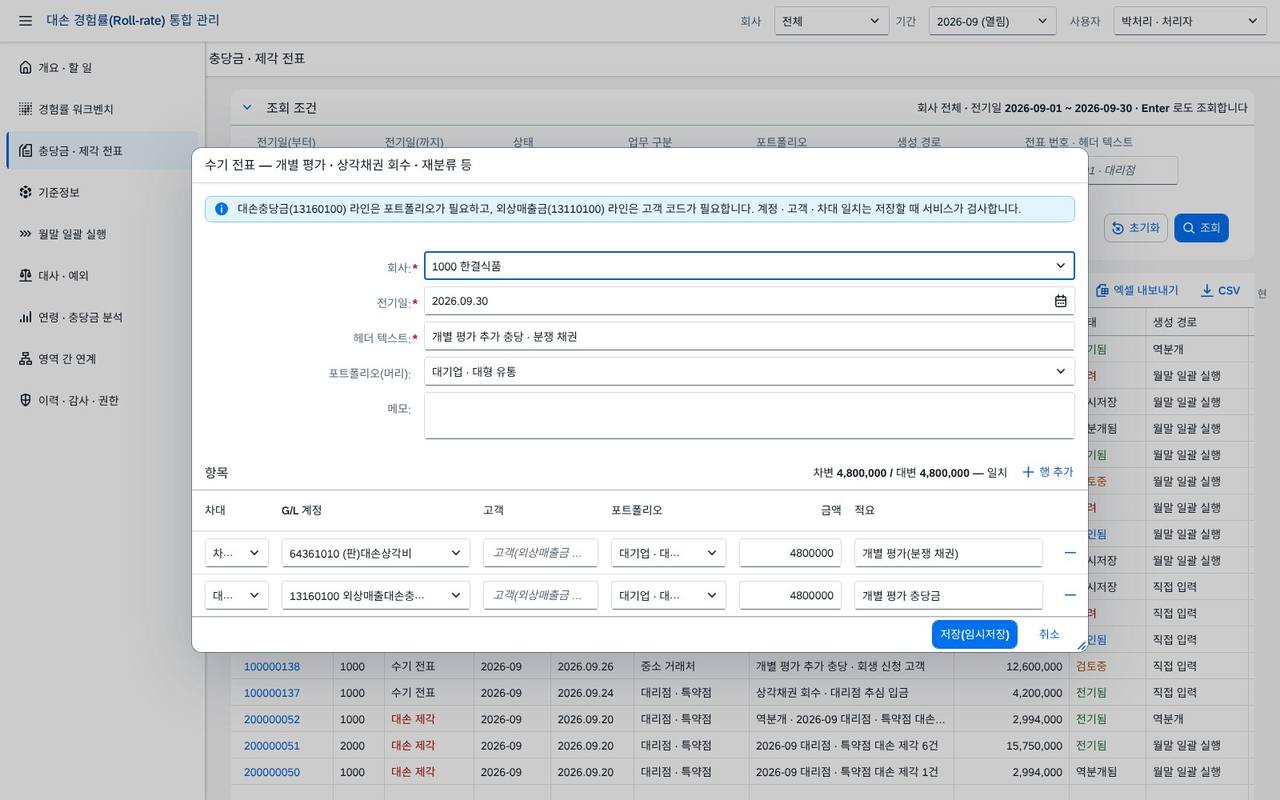Open G/L 계정 dropdown showing 64361010
This screenshot has width=1280, height=800.
[x=375, y=553]
